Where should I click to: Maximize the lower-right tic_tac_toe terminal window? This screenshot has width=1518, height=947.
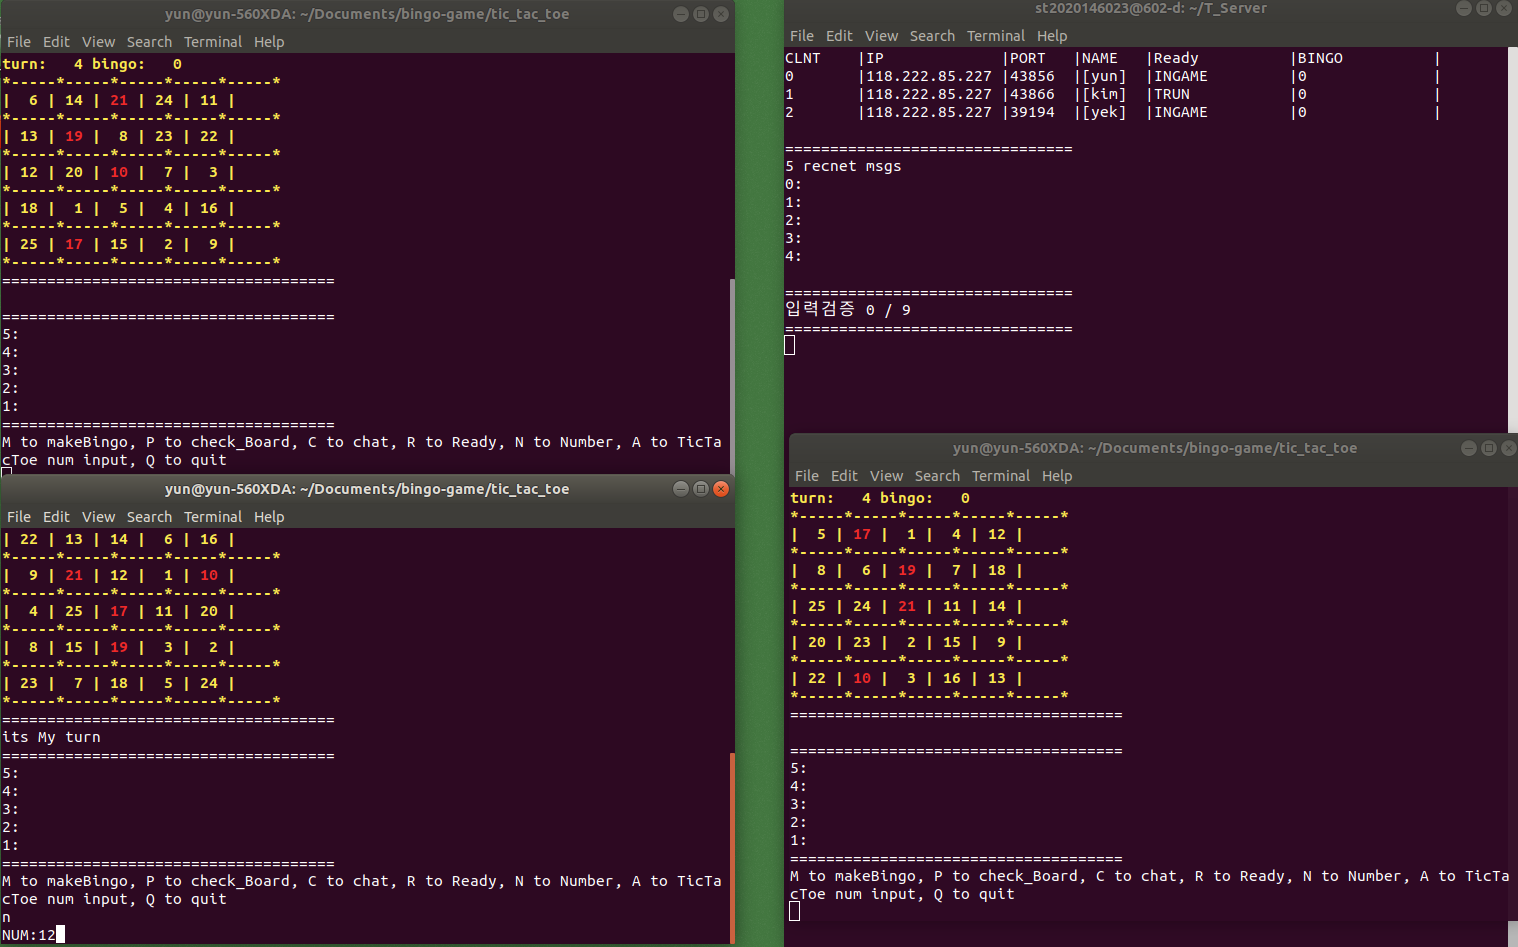1489,448
